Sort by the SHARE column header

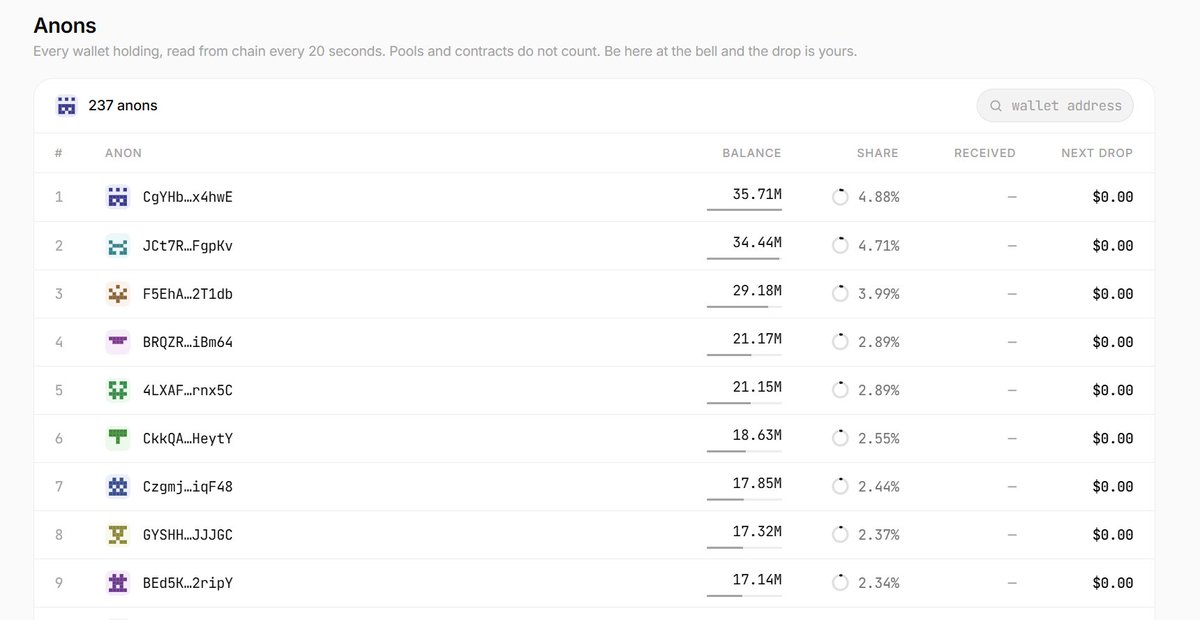pyautogui.click(x=878, y=153)
